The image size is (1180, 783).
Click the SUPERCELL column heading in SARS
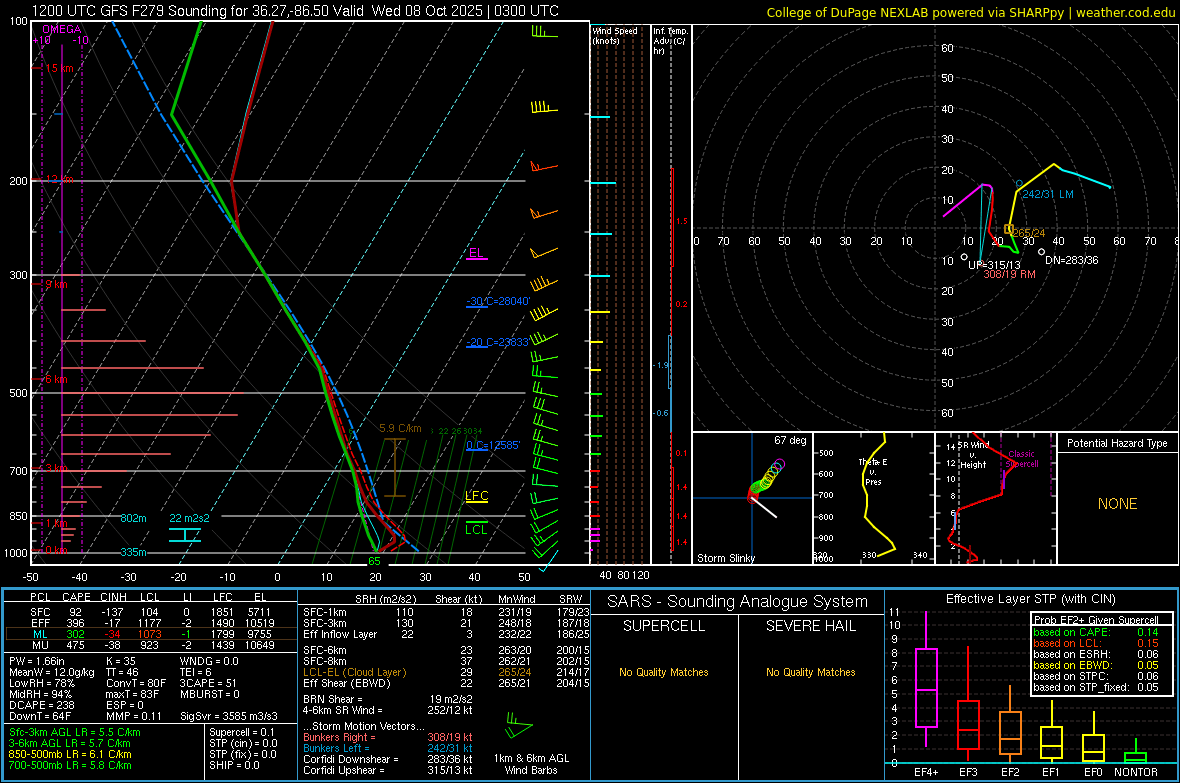pos(664,626)
